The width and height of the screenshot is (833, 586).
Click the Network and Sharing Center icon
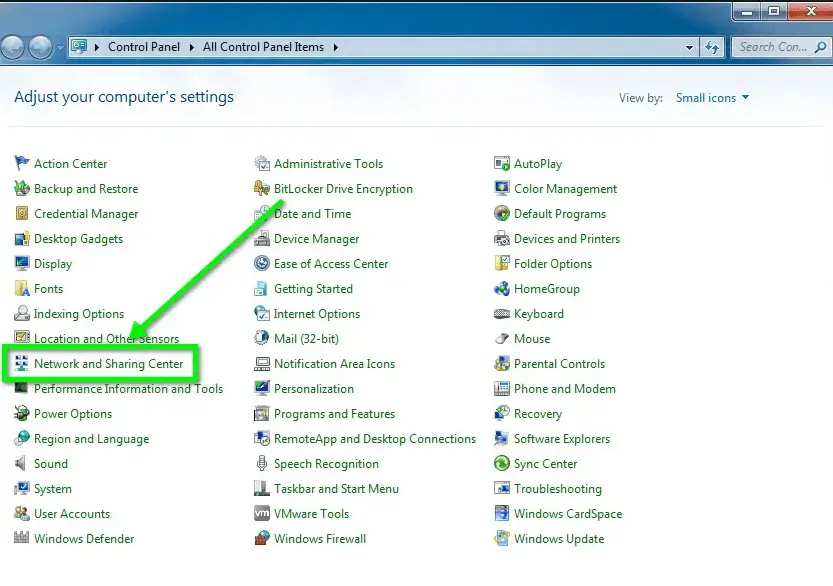click(22, 363)
